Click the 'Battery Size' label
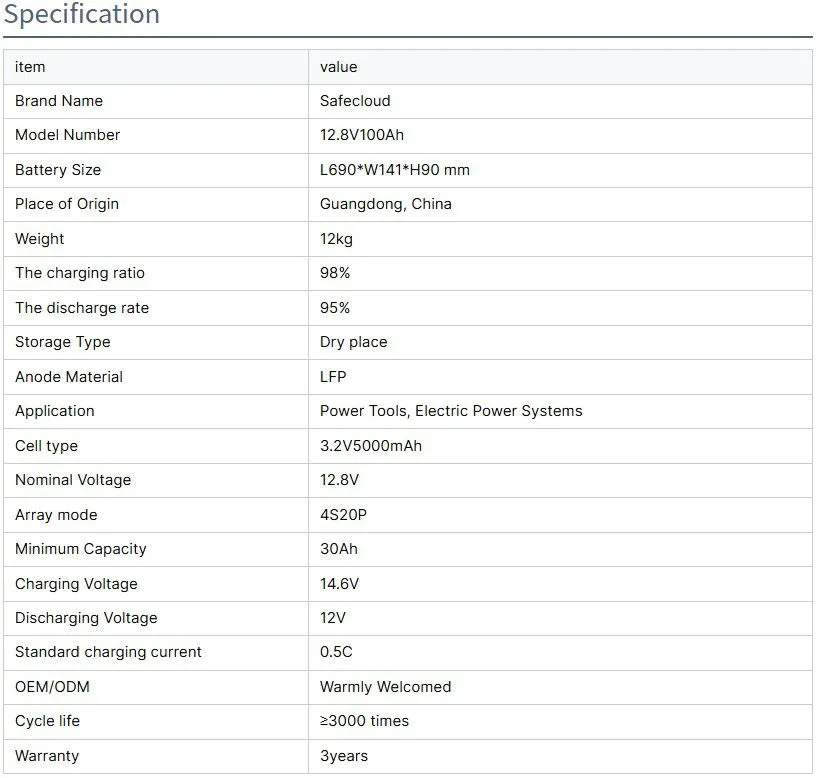The image size is (821, 778). 58,170
